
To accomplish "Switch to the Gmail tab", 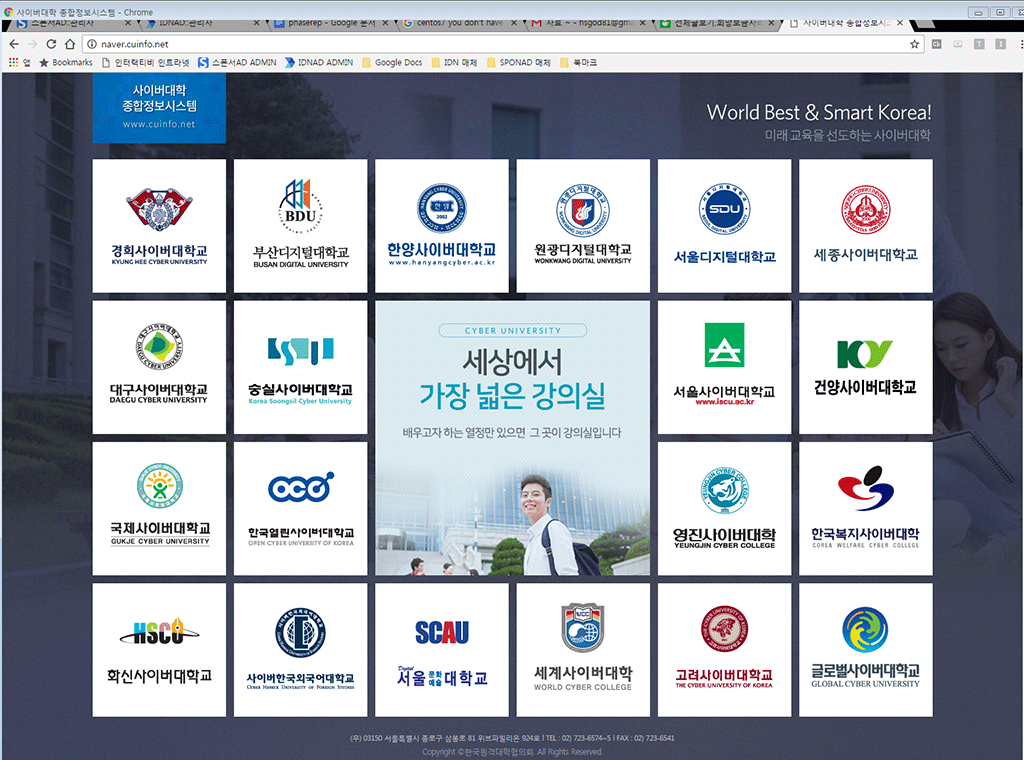I will point(588,24).
